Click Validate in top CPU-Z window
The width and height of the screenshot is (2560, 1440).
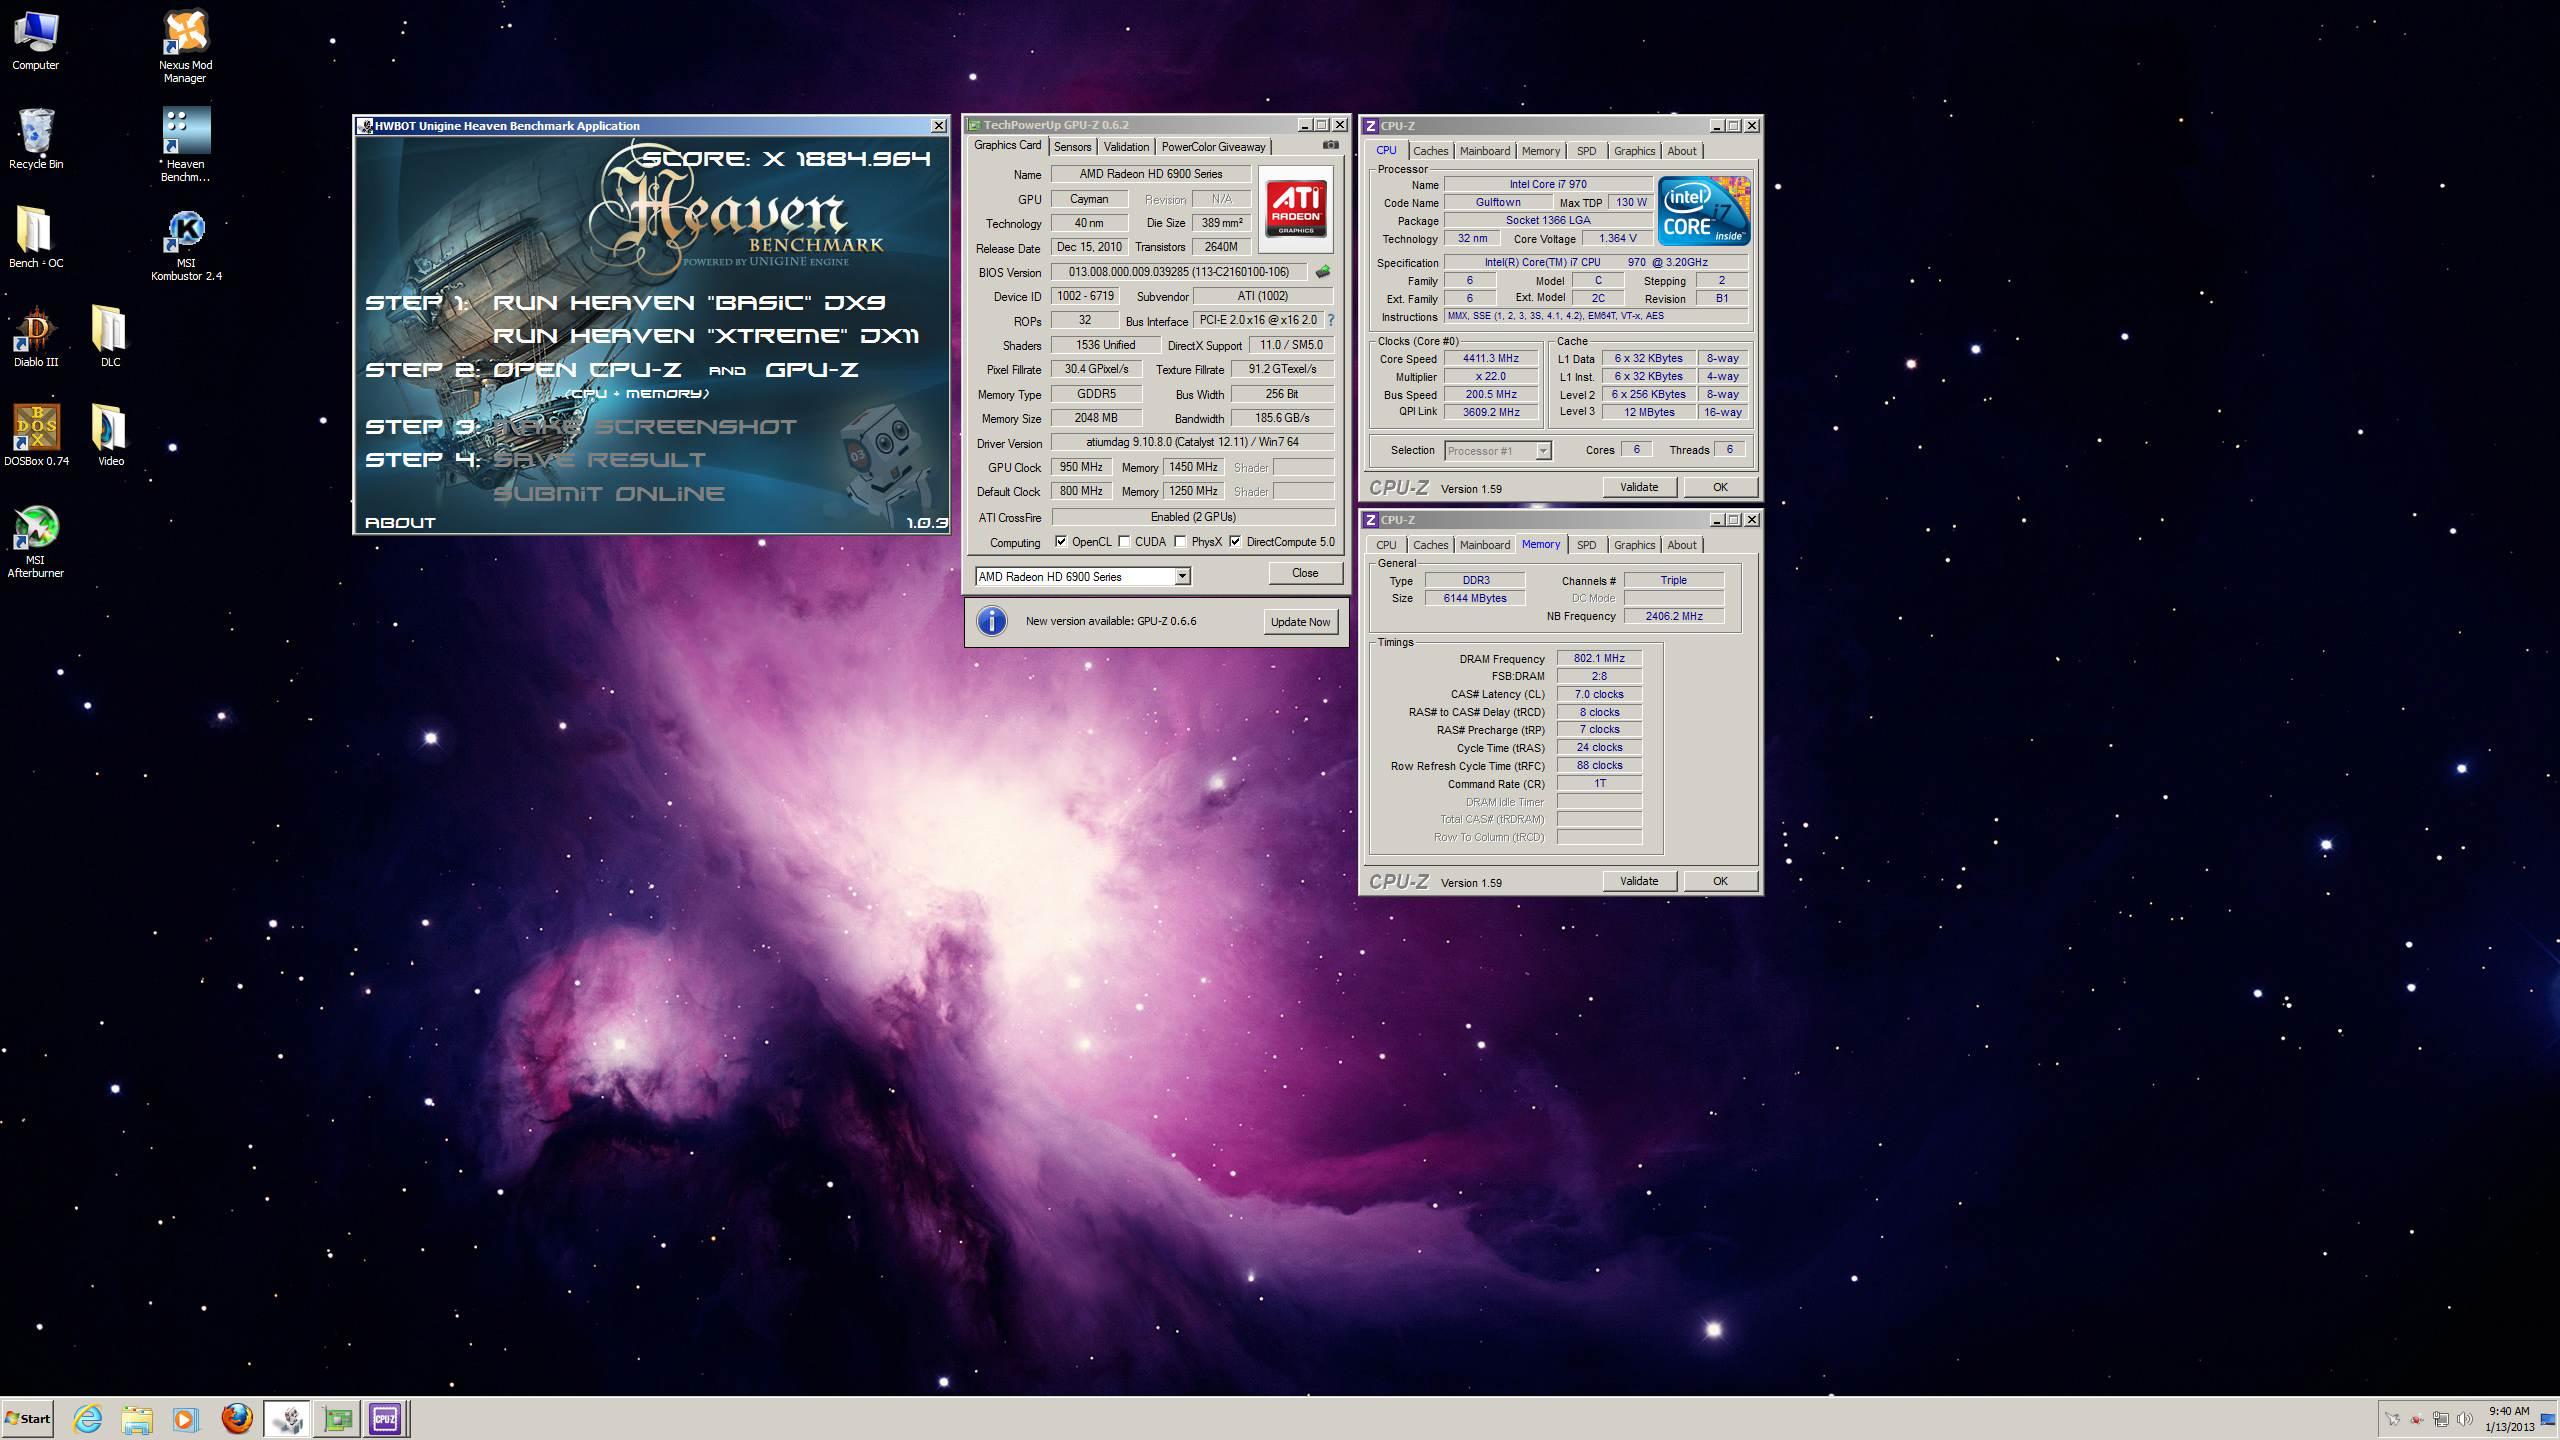tap(1638, 487)
